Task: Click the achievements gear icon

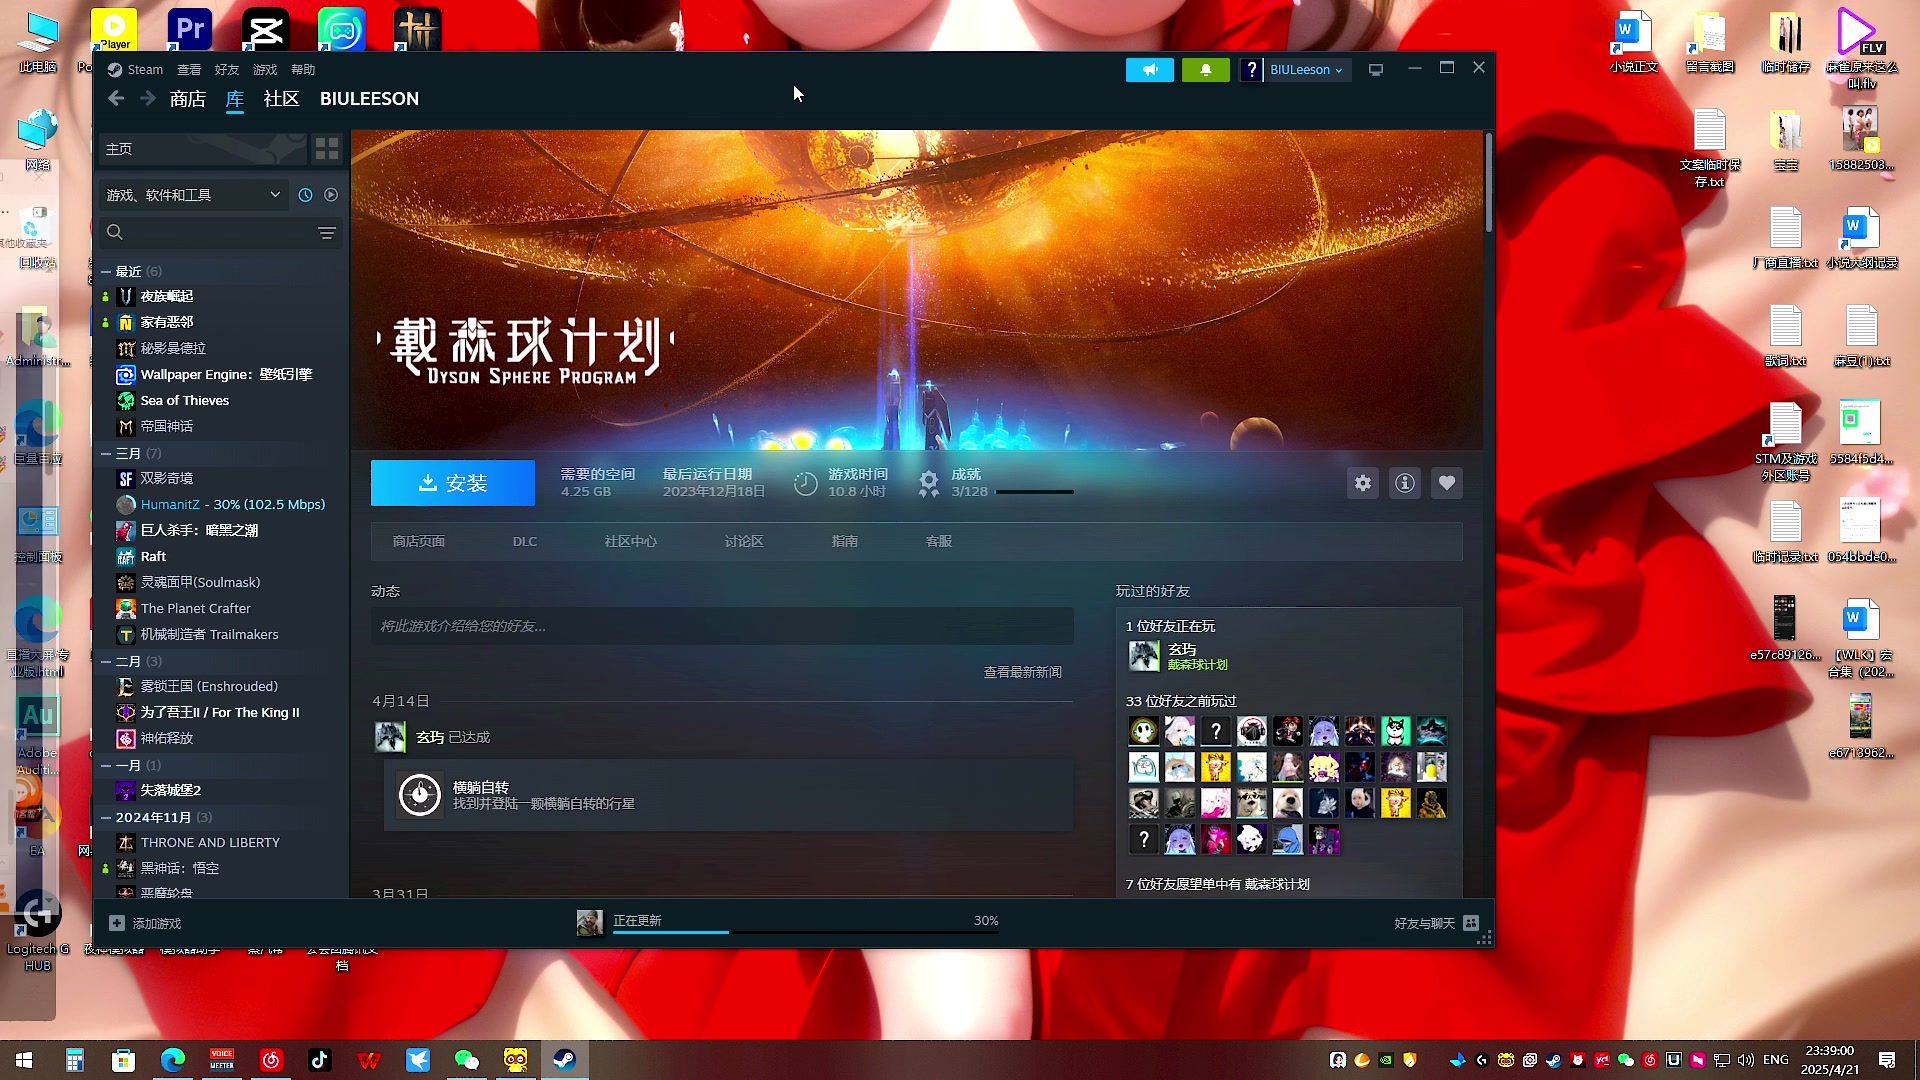Action: [x=929, y=484]
